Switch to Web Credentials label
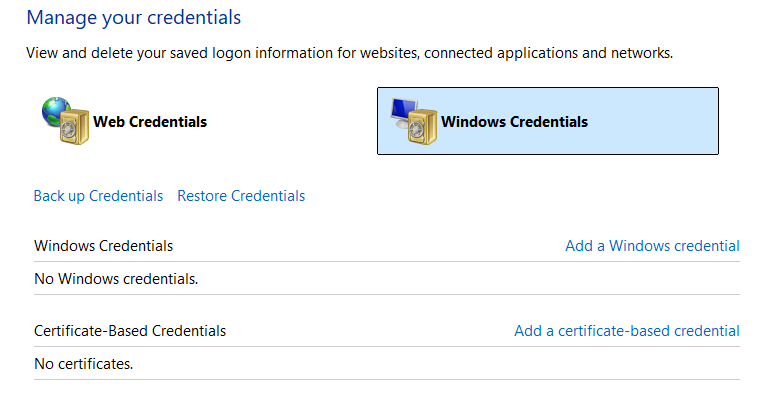 (x=150, y=122)
